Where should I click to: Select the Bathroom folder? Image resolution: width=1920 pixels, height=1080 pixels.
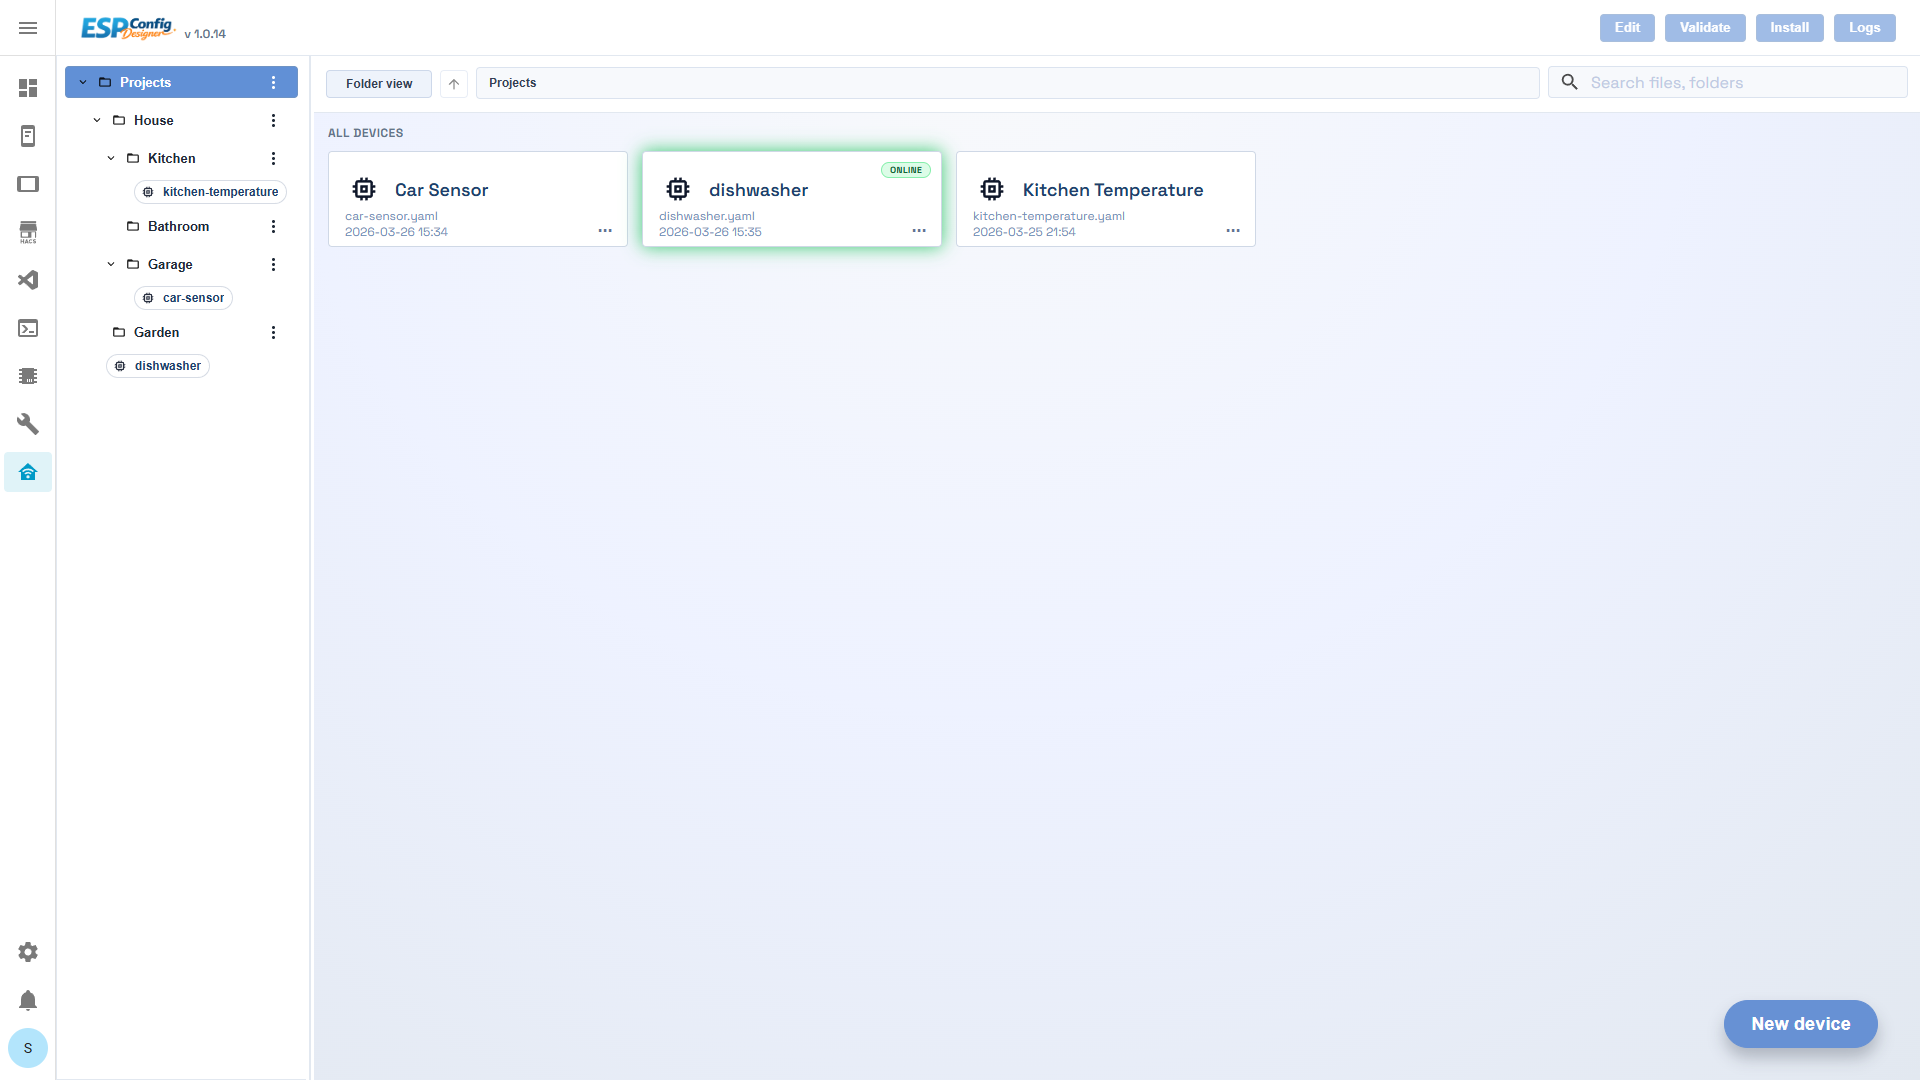coord(178,226)
